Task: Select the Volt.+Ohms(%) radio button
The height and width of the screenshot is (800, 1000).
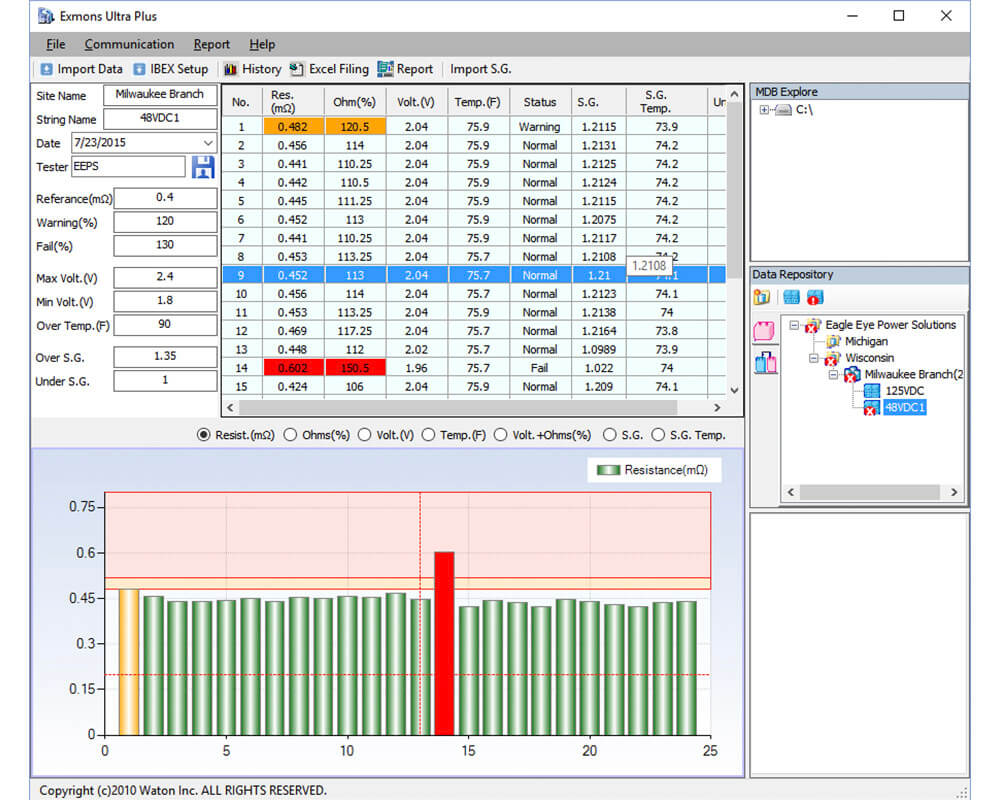Action: [x=501, y=435]
